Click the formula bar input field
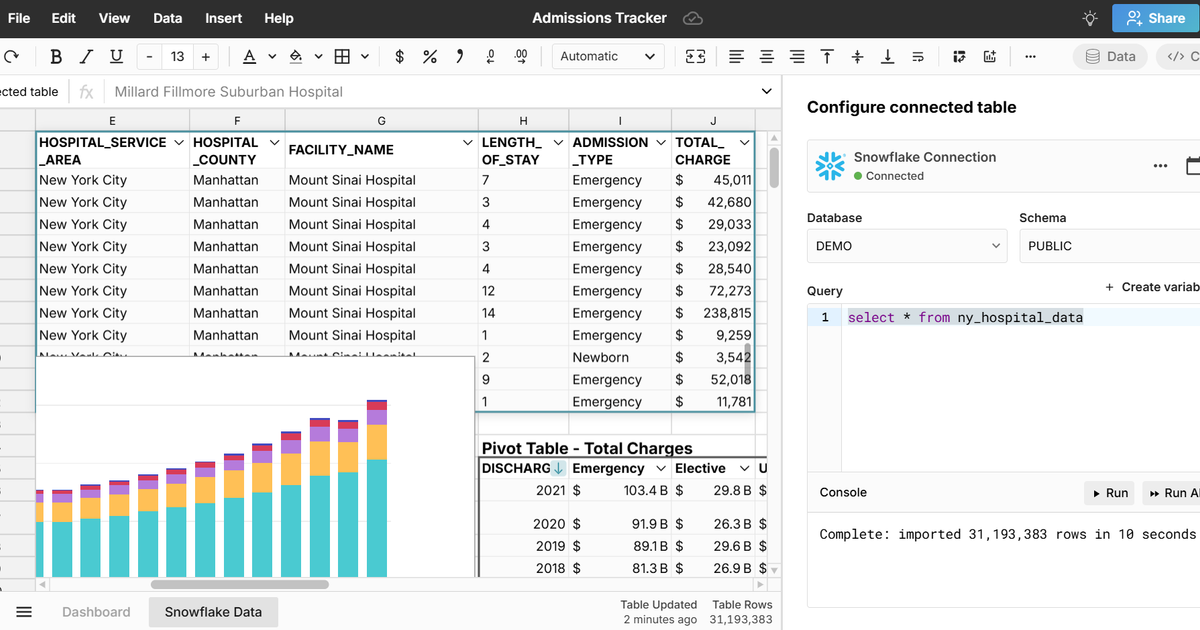This screenshot has height=630, width=1200. coord(430,91)
